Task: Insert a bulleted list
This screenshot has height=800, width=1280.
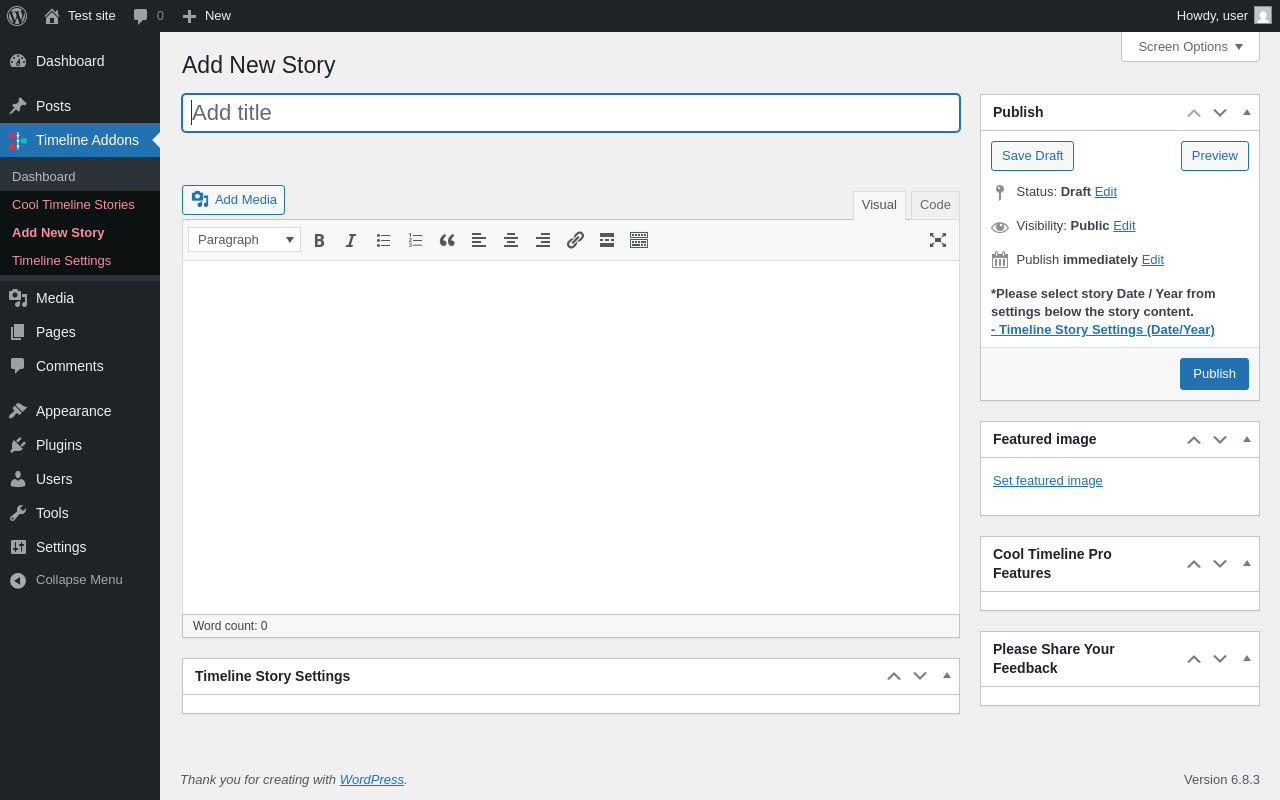Action: [383, 240]
